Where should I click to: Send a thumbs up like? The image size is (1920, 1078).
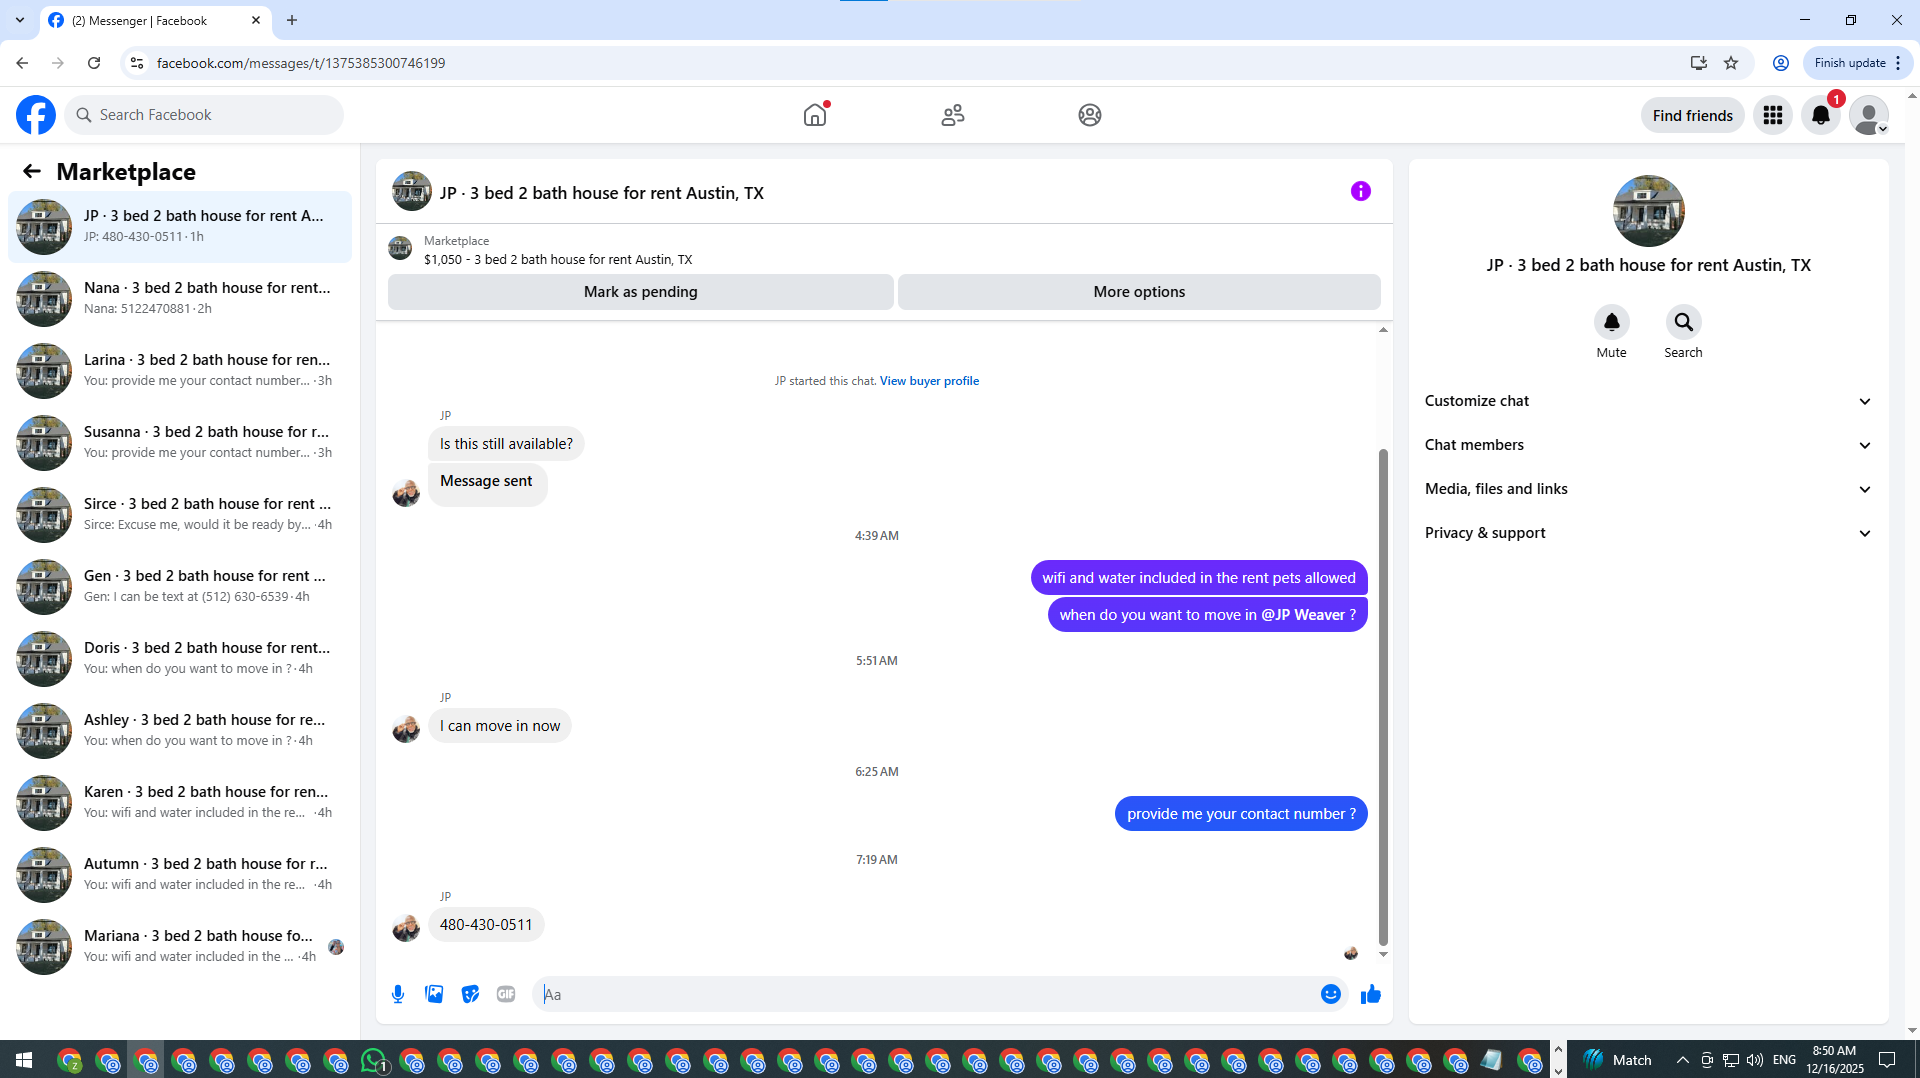(1371, 994)
